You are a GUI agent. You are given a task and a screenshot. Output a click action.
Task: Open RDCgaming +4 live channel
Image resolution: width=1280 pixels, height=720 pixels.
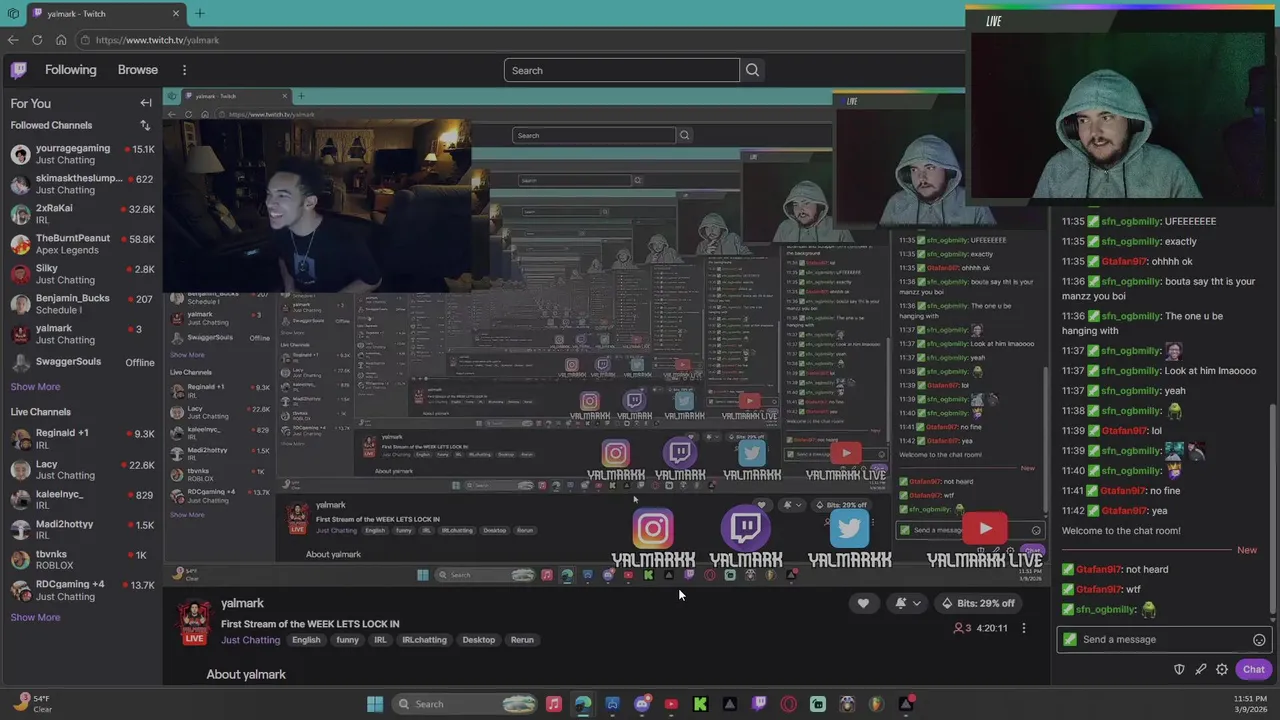(x=82, y=590)
